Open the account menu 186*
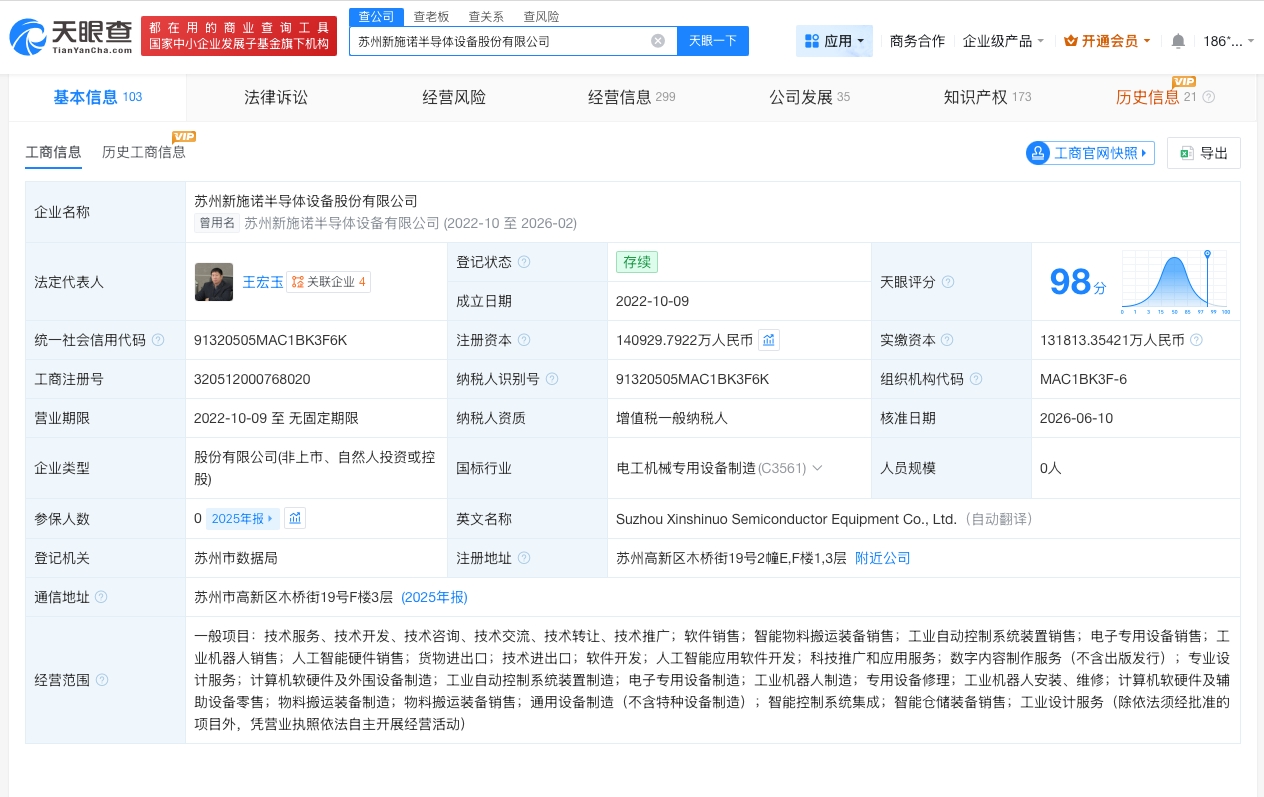This screenshot has height=797, width=1264. tap(1227, 41)
